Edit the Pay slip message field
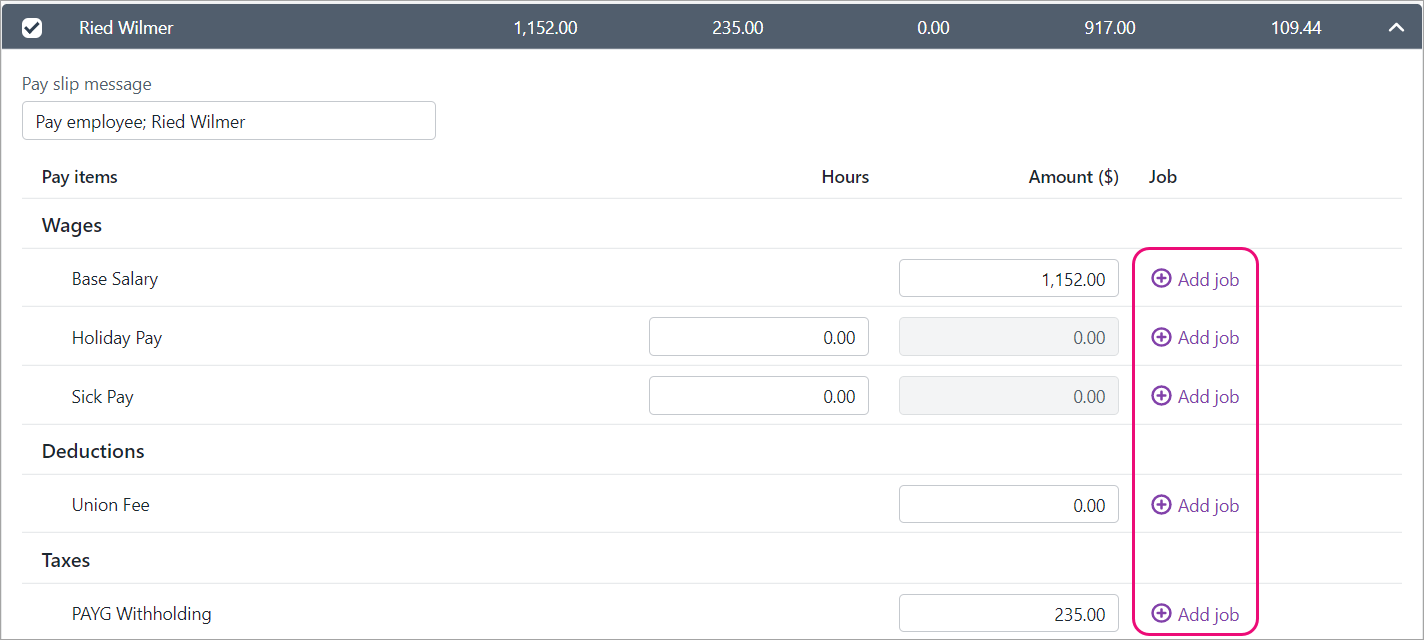The width and height of the screenshot is (1424, 640). tap(228, 121)
